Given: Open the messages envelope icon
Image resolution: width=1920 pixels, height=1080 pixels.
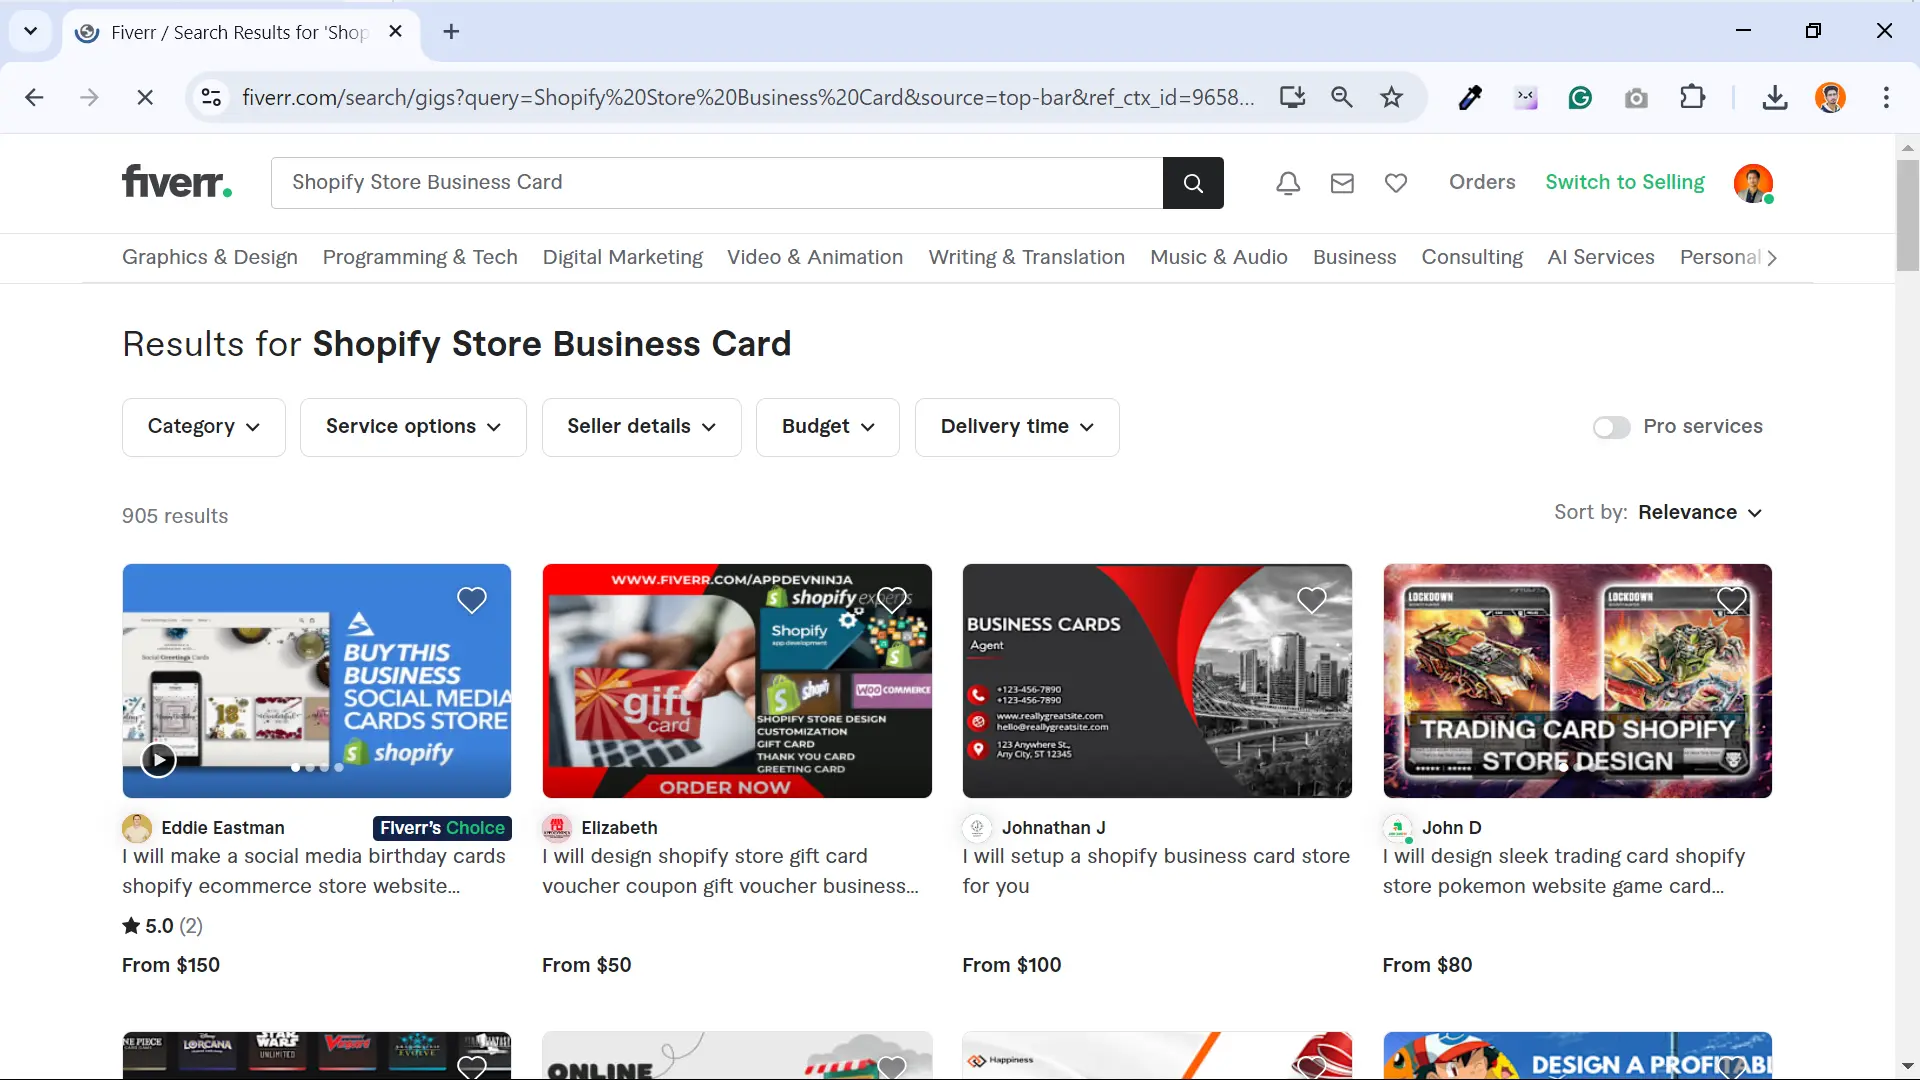Looking at the screenshot, I should point(1342,183).
